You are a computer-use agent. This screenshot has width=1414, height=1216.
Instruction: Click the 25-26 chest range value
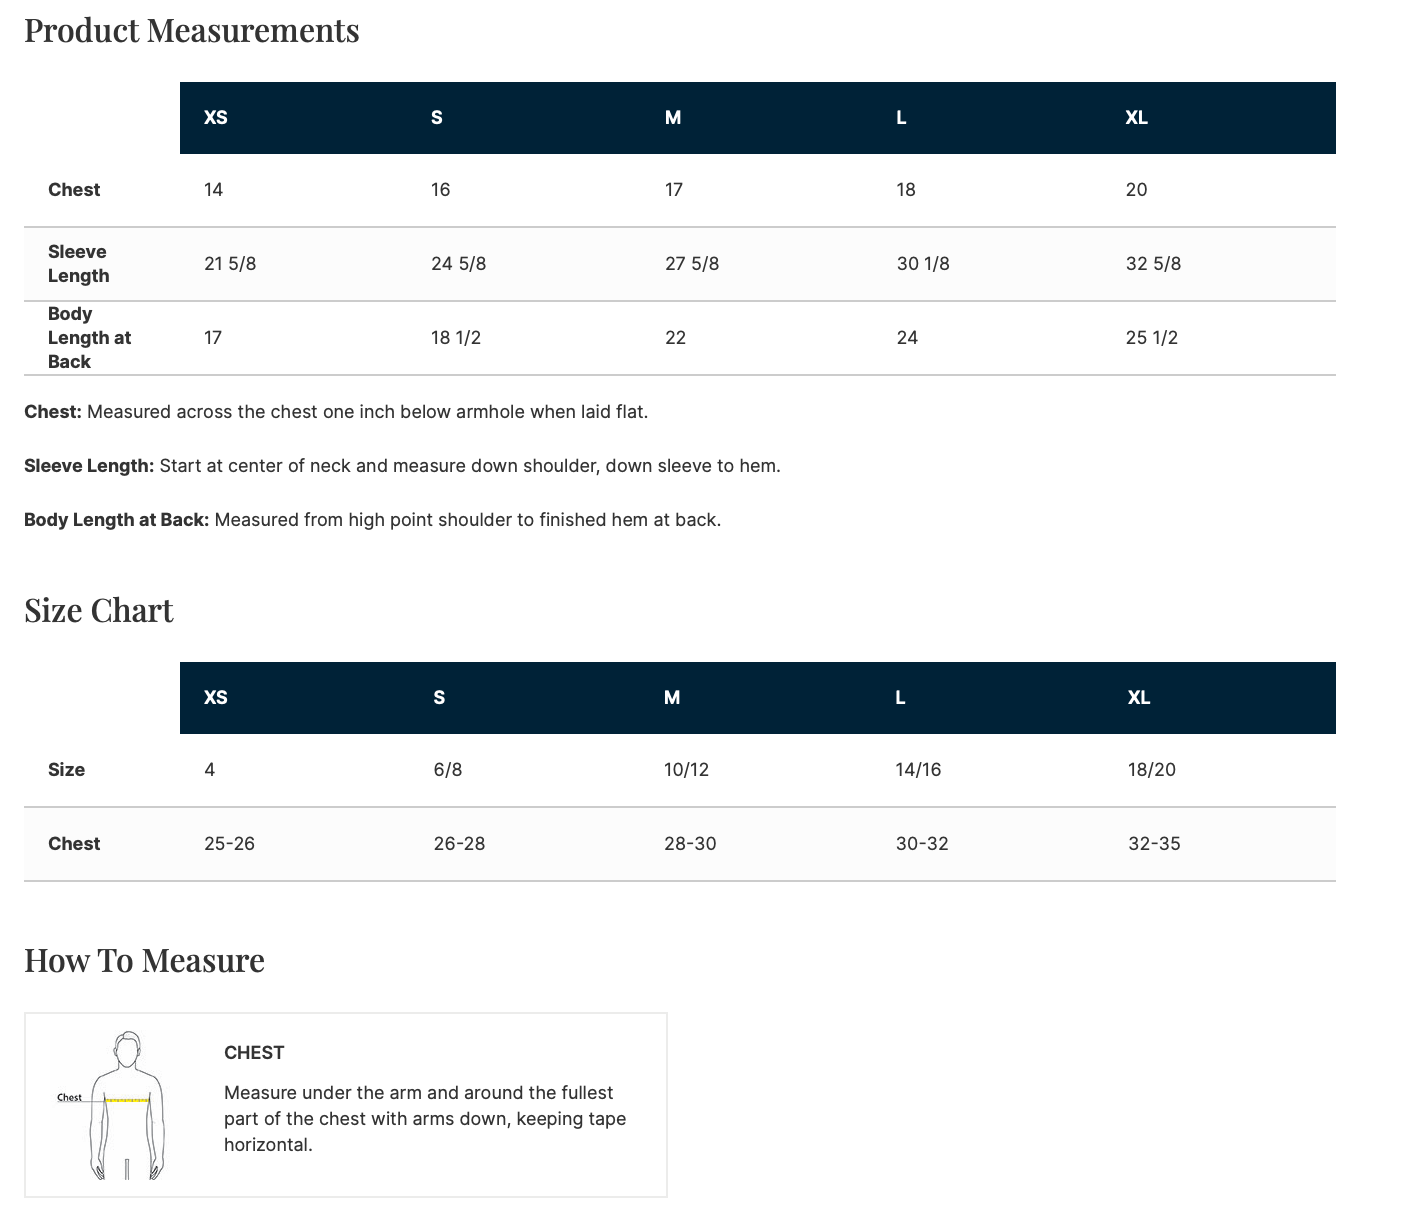[x=229, y=844]
